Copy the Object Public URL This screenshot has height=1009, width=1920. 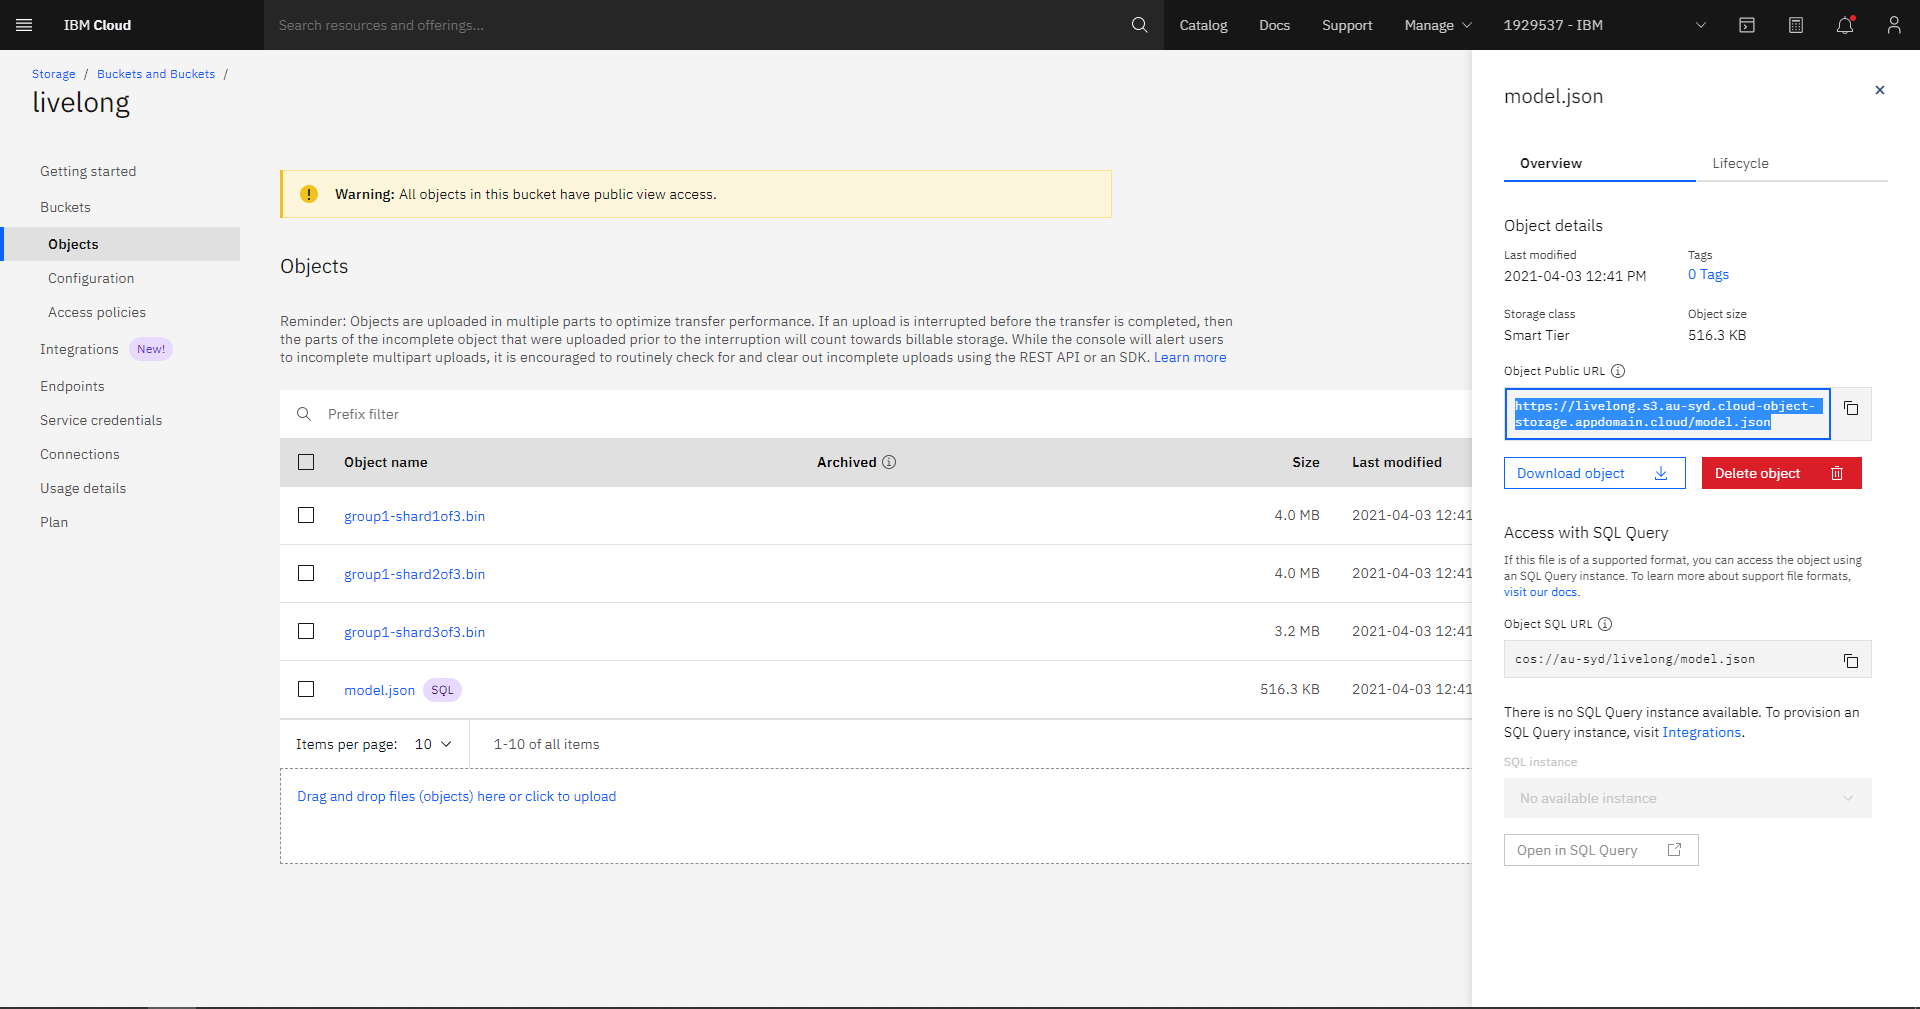point(1851,409)
